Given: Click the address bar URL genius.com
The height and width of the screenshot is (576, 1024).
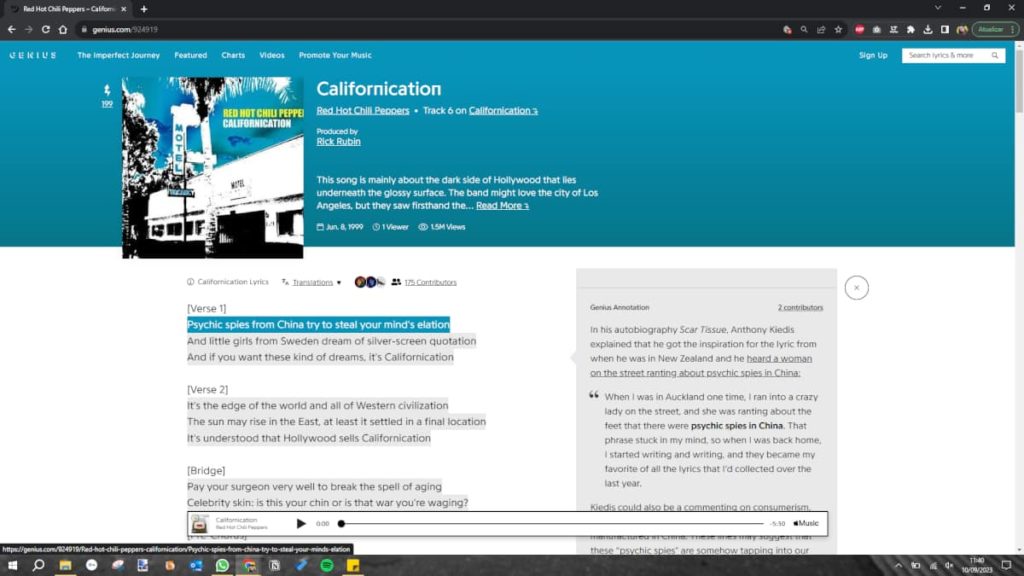Looking at the screenshot, I should [124, 29].
